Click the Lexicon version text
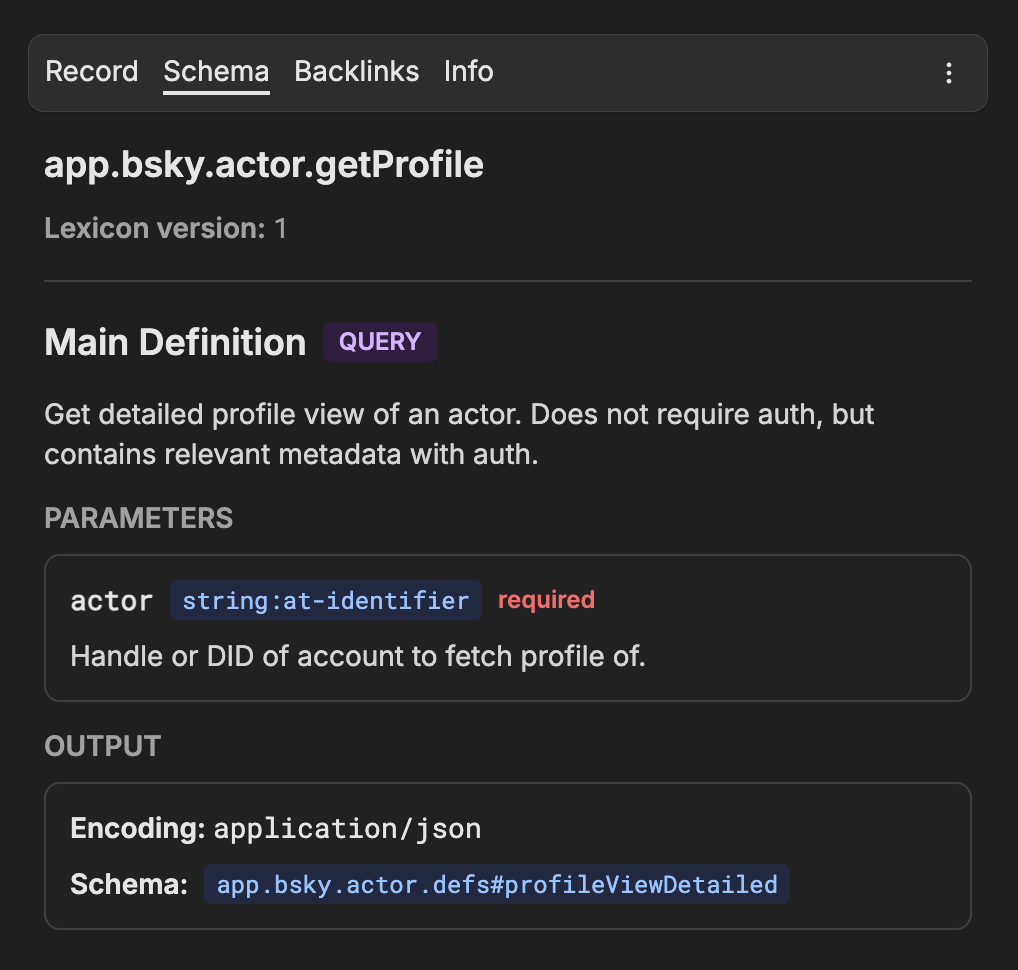Image resolution: width=1018 pixels, height=970 pixels. (165, 229)
